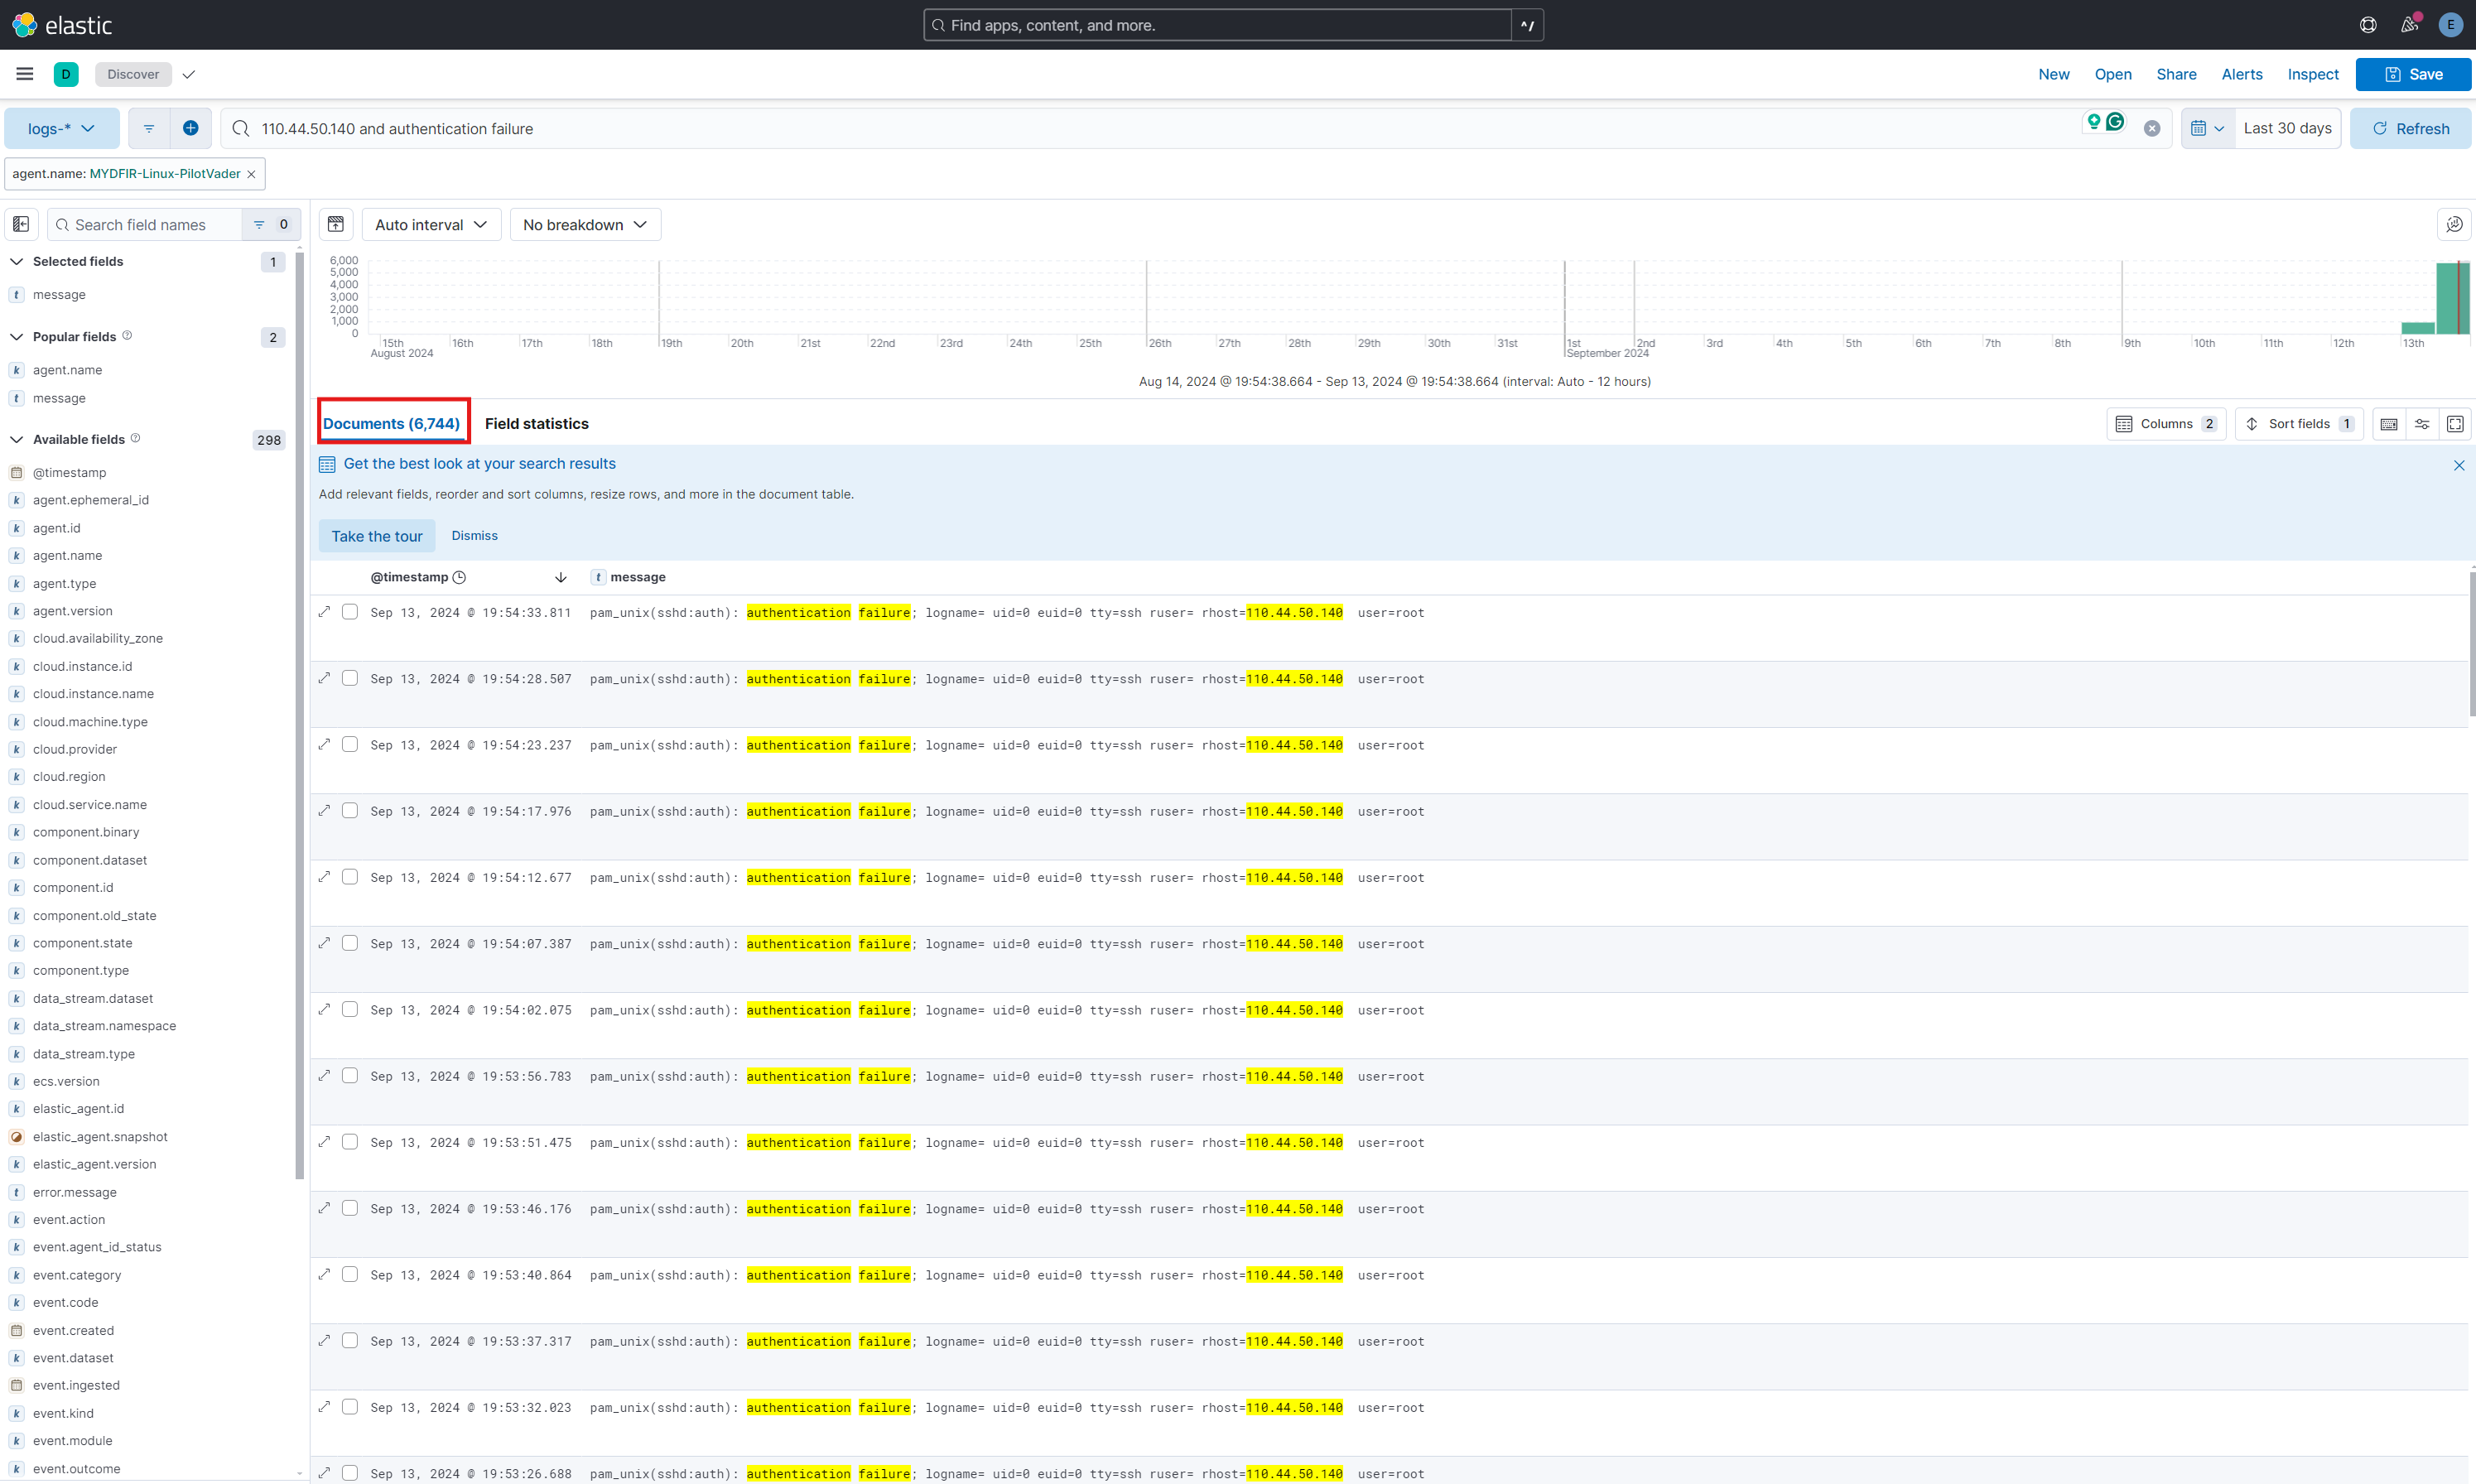Screen dimensions: 2476x1484
Task: Add a new filter with the plus icon
Action: 191,128
